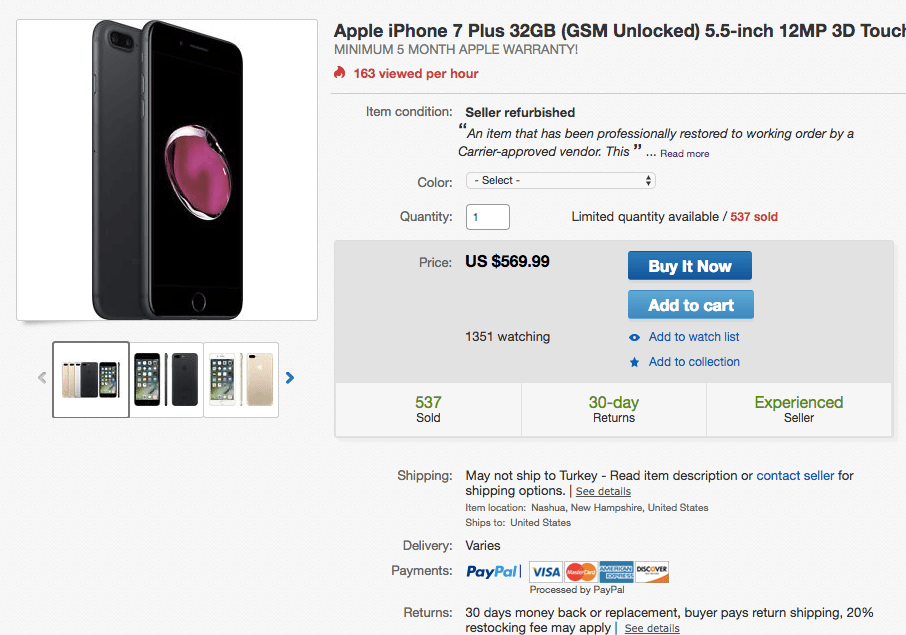
Task: Open shipping See details link
Action: tap(603, 491)
